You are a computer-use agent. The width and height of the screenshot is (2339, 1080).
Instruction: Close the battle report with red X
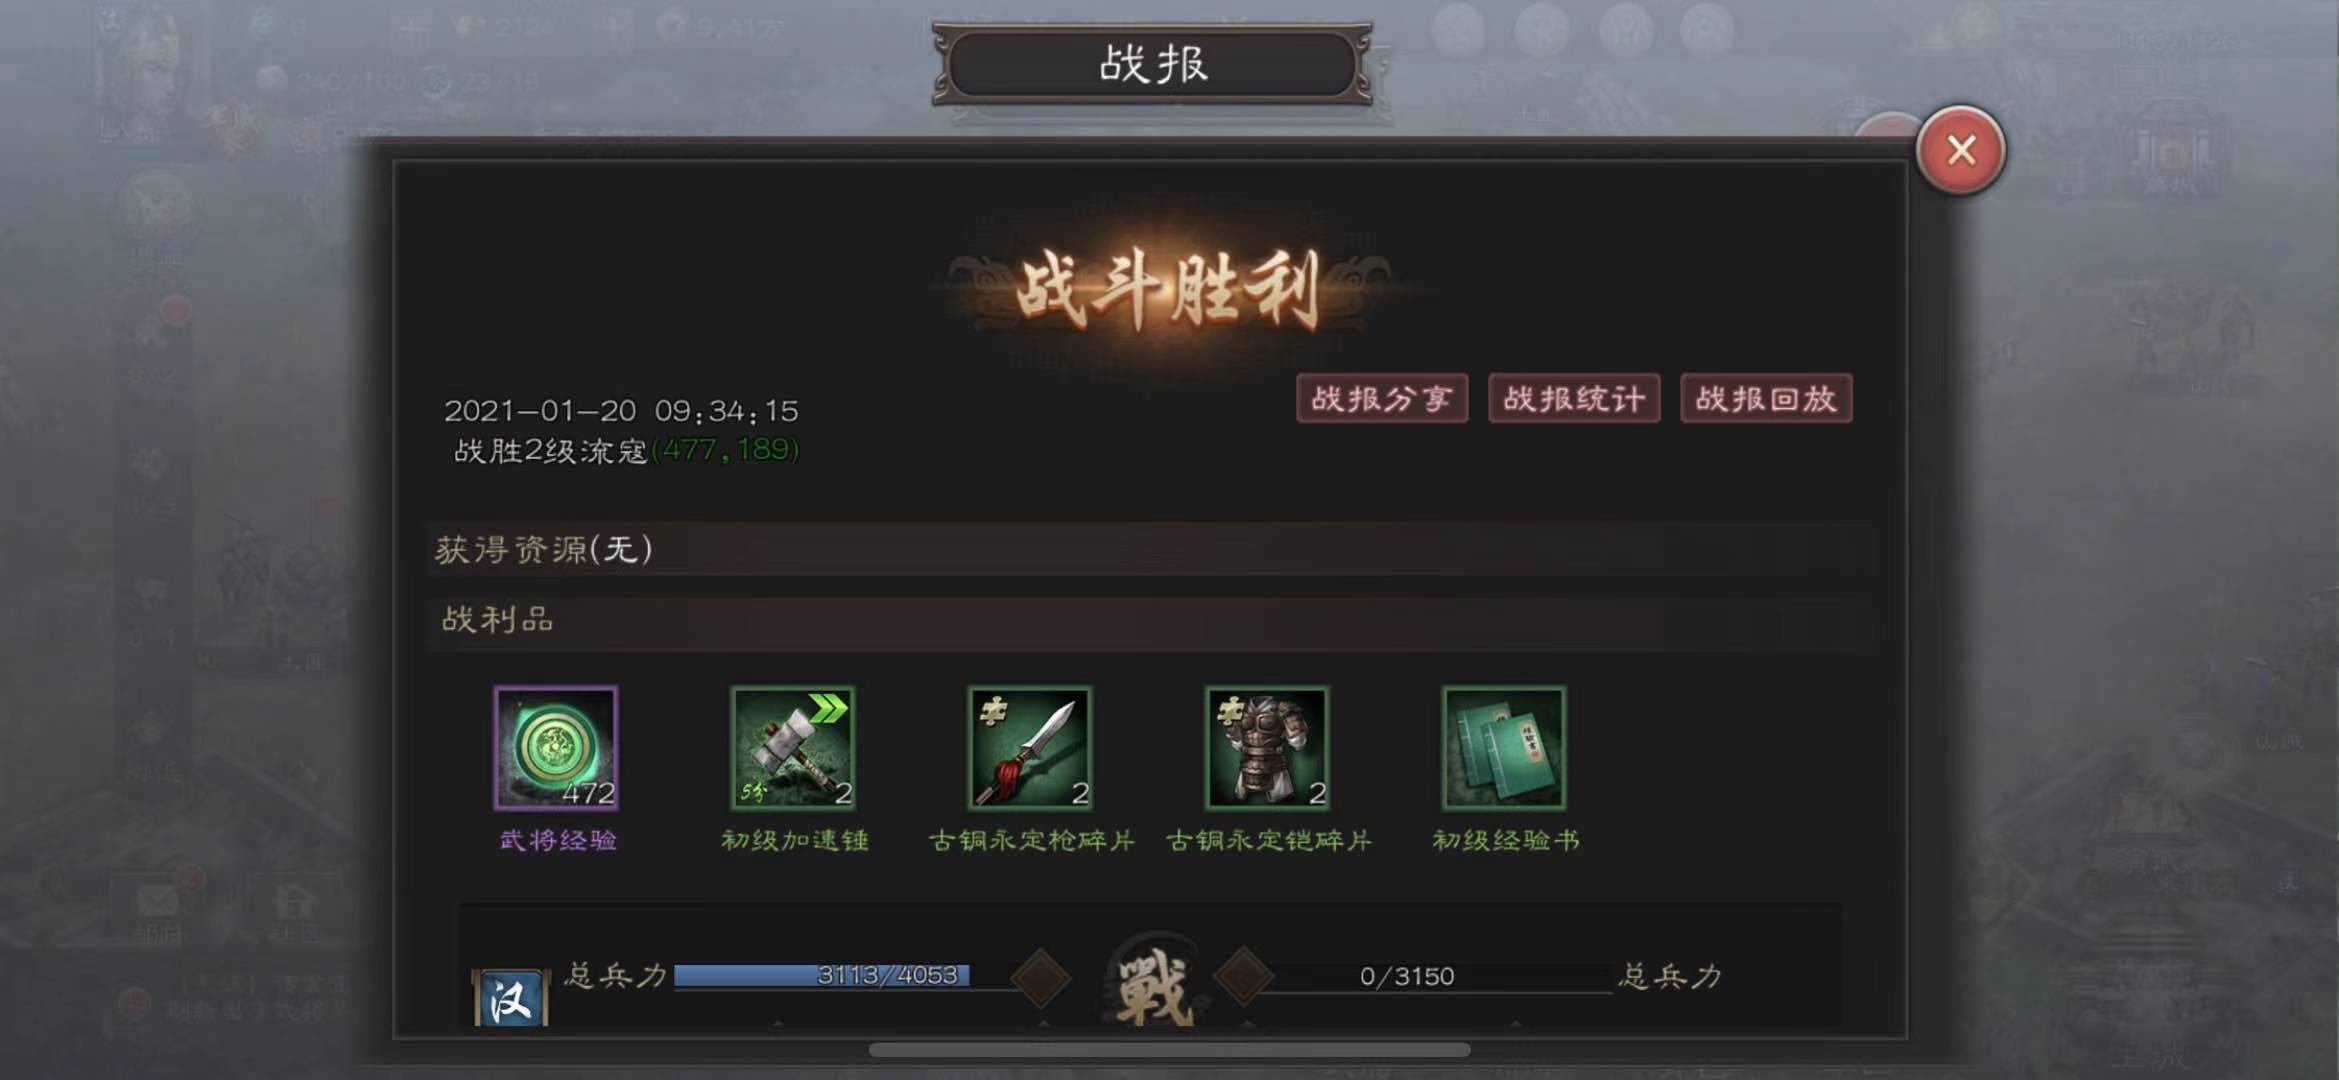pyautogui.click(x=1960, y=150)
